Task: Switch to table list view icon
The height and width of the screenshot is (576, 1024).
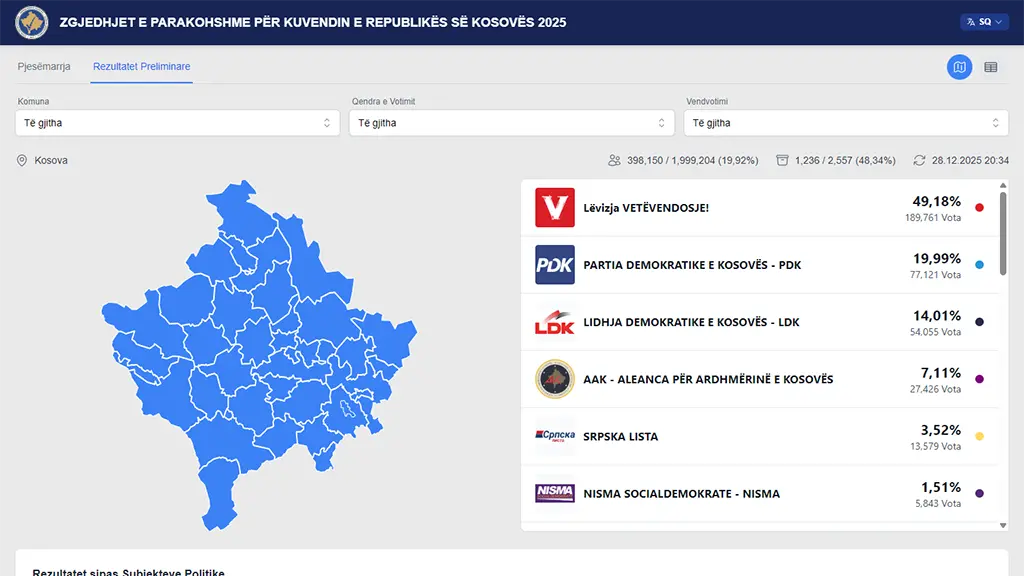Action: pyautogui.click(x=991, y=67)
